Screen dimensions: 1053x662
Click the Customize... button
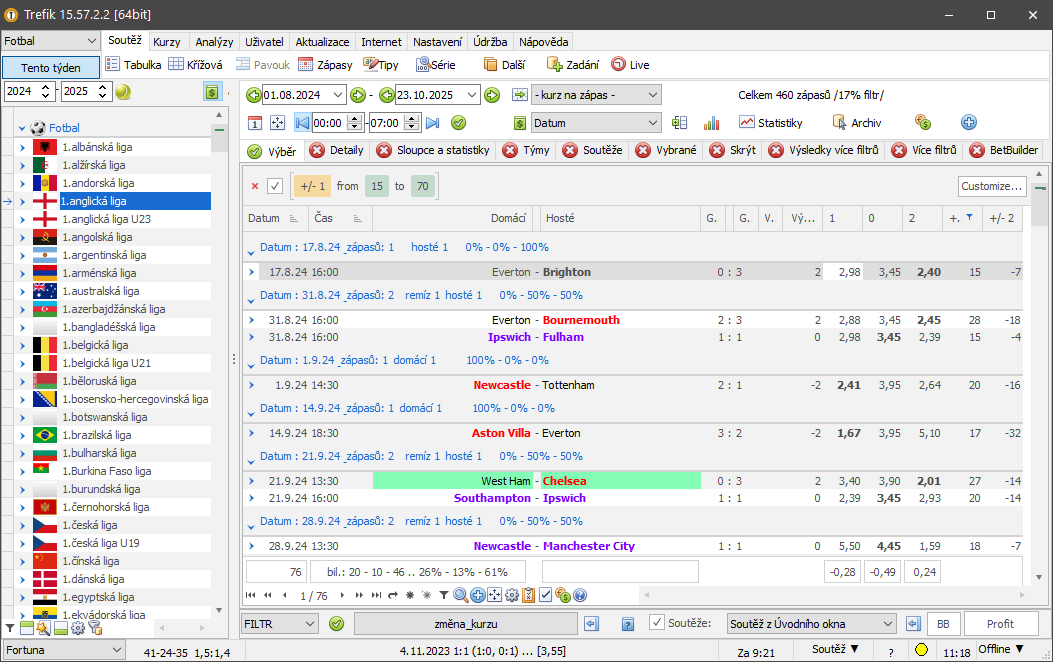point(991,186)
